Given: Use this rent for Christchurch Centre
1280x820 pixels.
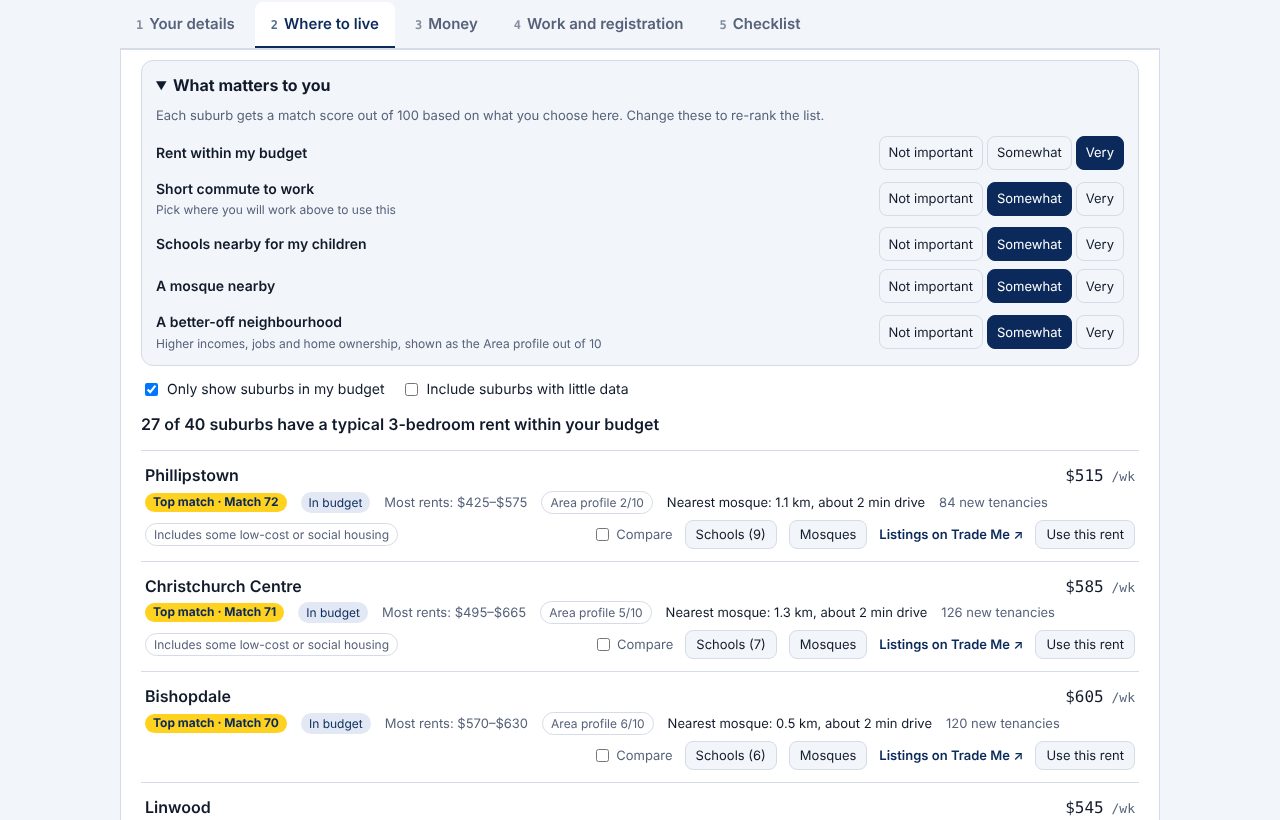Looking at the screenshot, I should tap(1085, 645).
